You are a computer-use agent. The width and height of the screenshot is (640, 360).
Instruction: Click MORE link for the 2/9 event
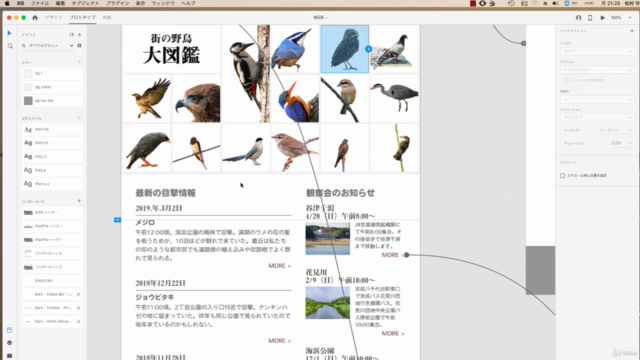[x=393, y=333]
